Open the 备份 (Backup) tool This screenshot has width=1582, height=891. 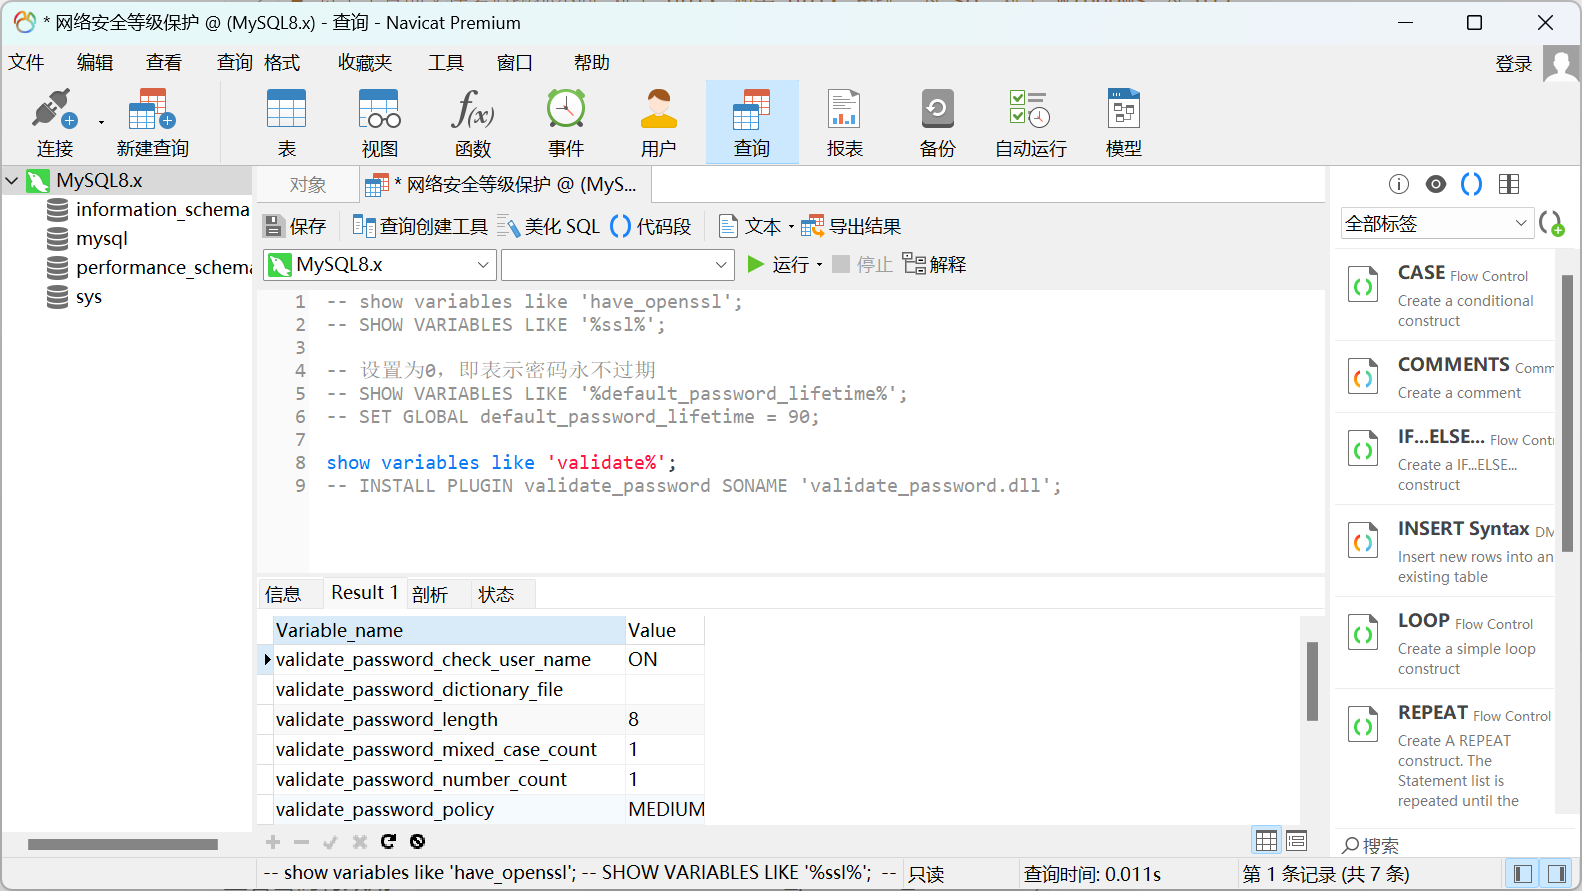[937, 122]
